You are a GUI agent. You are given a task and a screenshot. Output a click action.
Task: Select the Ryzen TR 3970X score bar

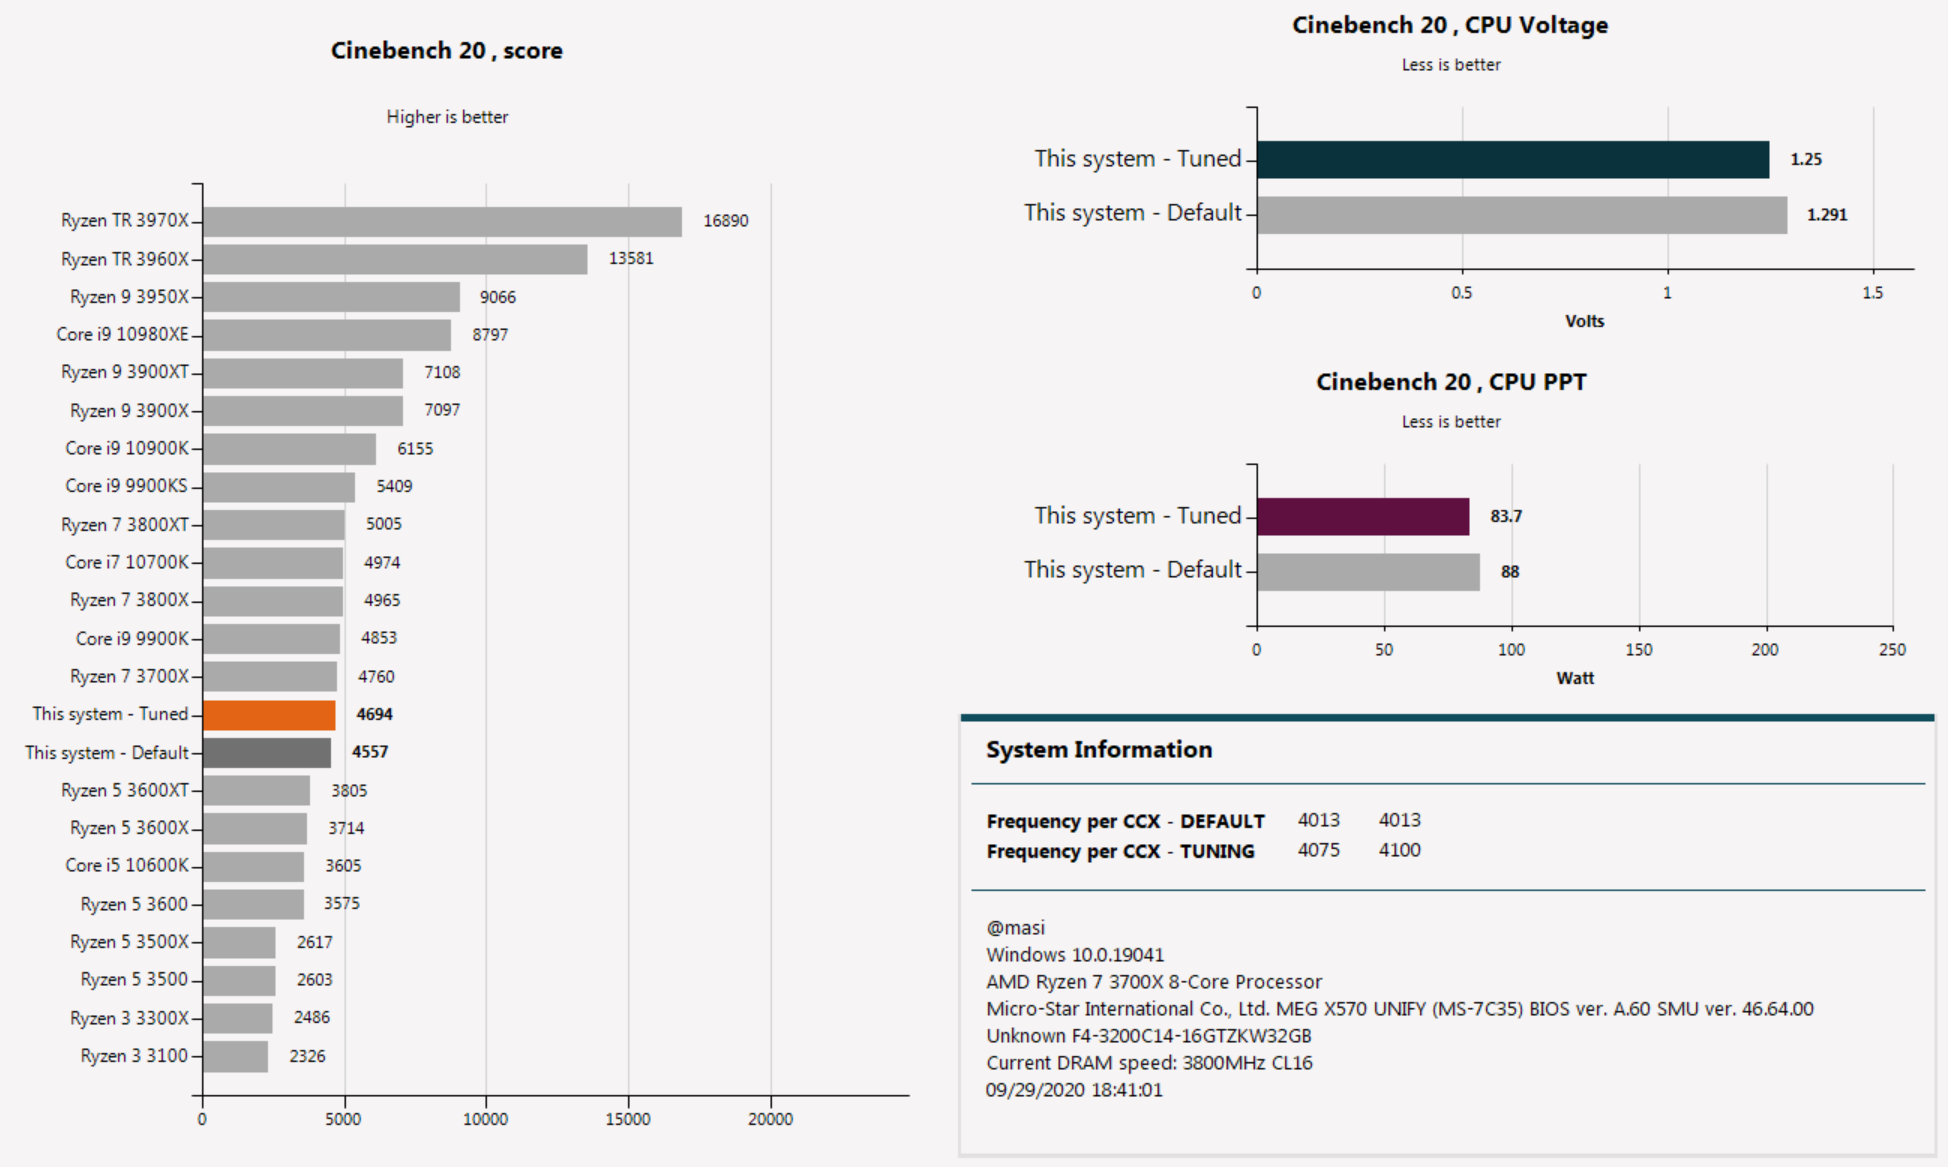[442, 221]
